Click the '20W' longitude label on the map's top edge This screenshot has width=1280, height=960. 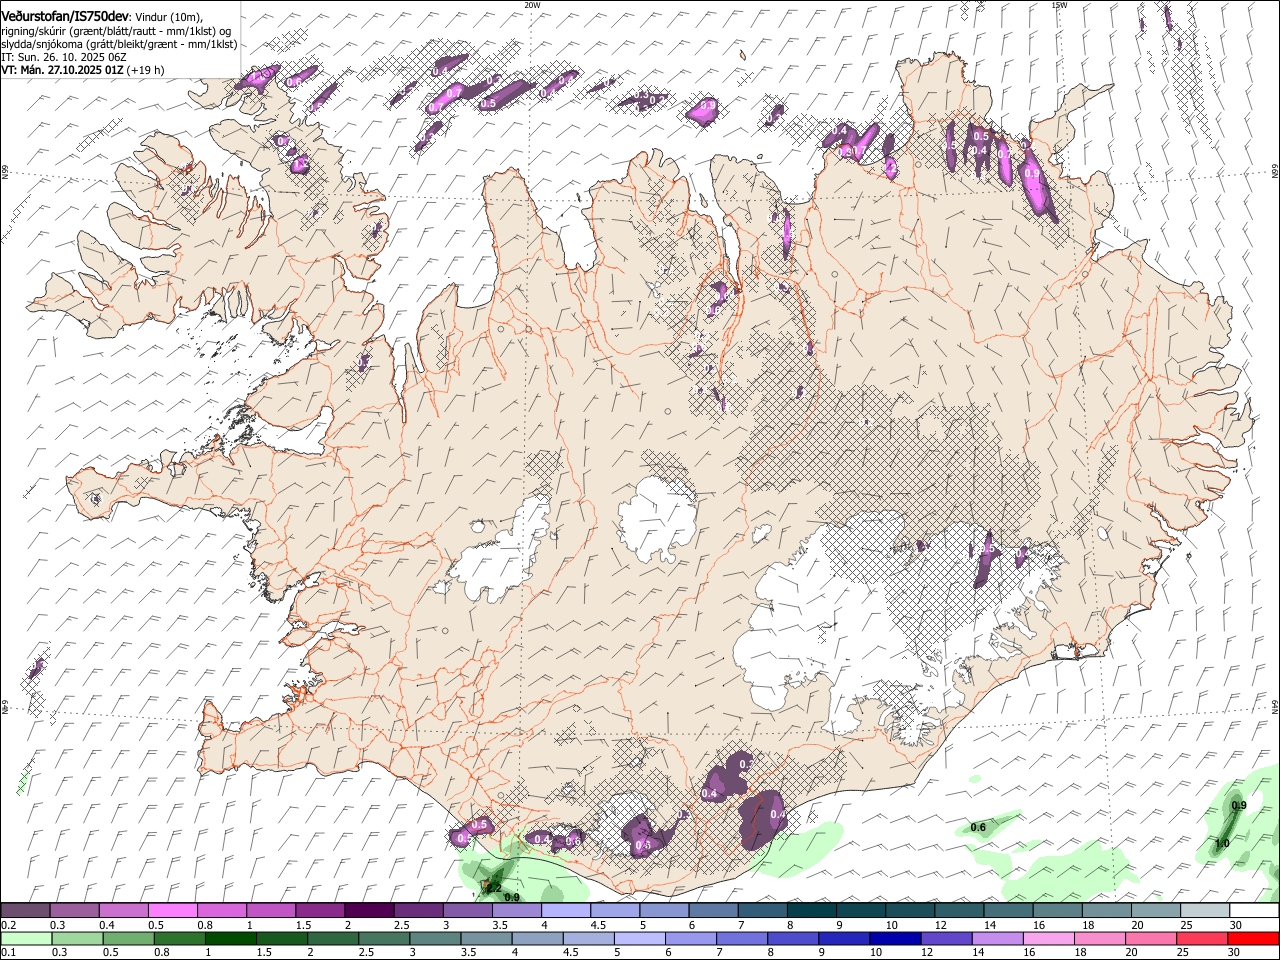[532, 5]
